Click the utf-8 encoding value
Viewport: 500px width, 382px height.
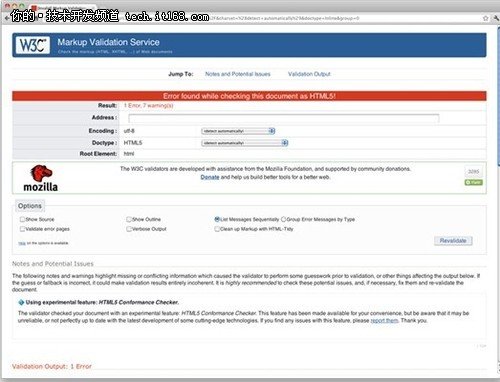[x=129, y=131]
